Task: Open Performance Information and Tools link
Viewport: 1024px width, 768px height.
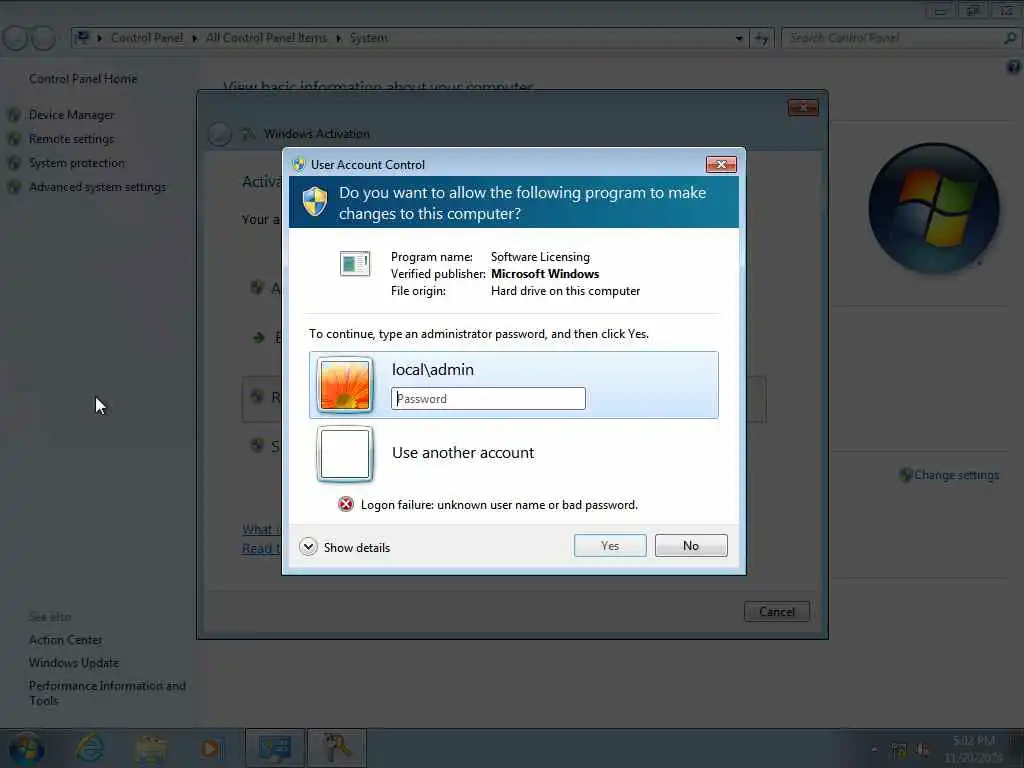Action: point(107,693)
